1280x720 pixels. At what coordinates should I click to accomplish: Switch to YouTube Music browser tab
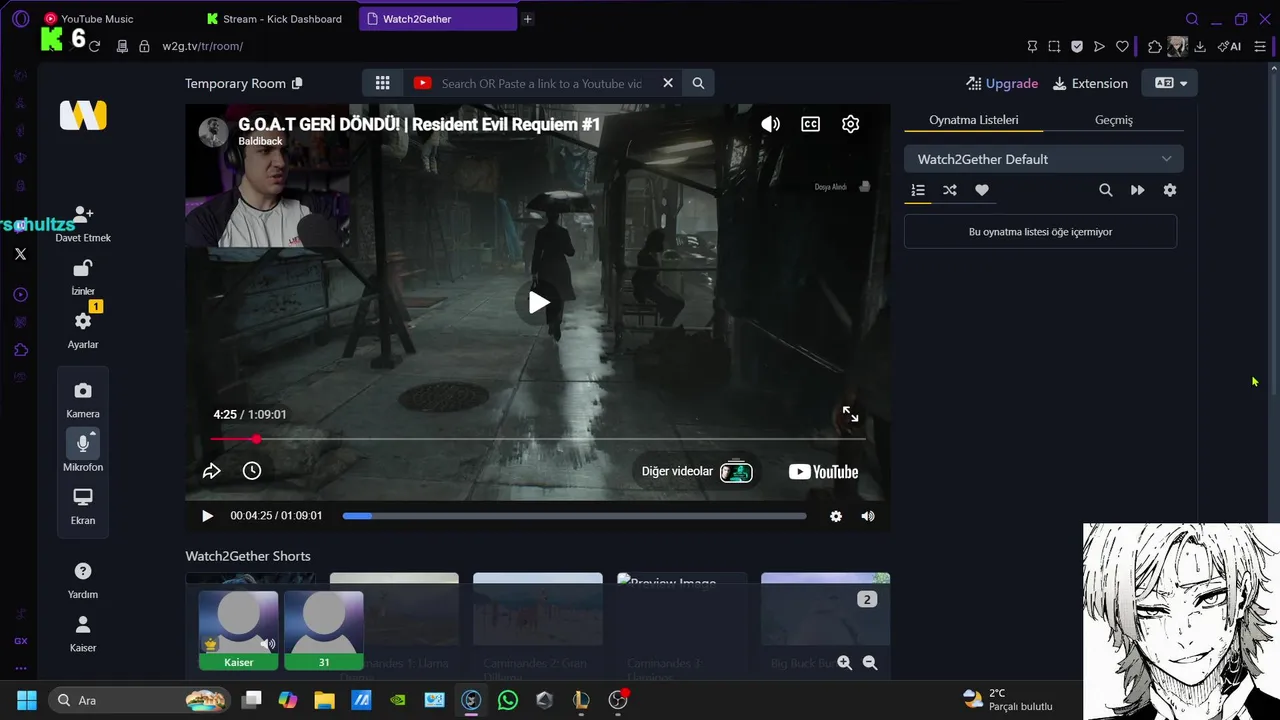coord(97,19)
